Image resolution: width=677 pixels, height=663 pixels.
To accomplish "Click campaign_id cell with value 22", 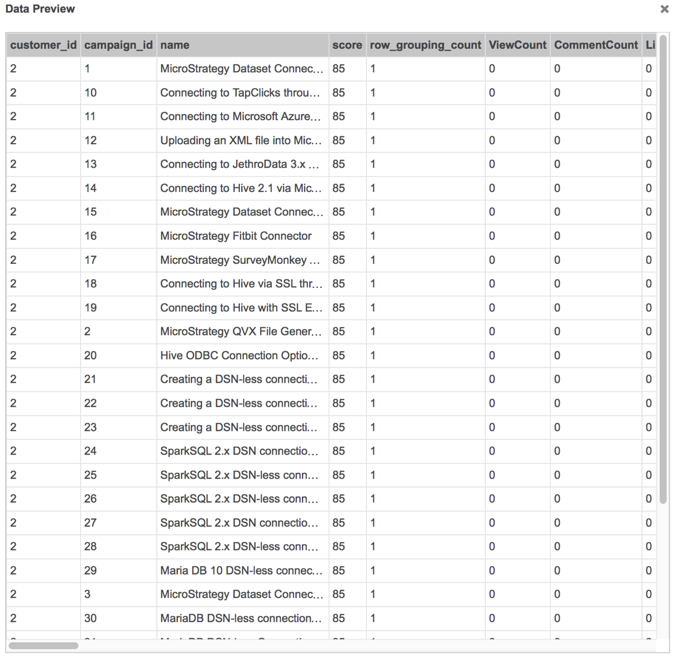I will pyautogui.click(x=119, y=403).
